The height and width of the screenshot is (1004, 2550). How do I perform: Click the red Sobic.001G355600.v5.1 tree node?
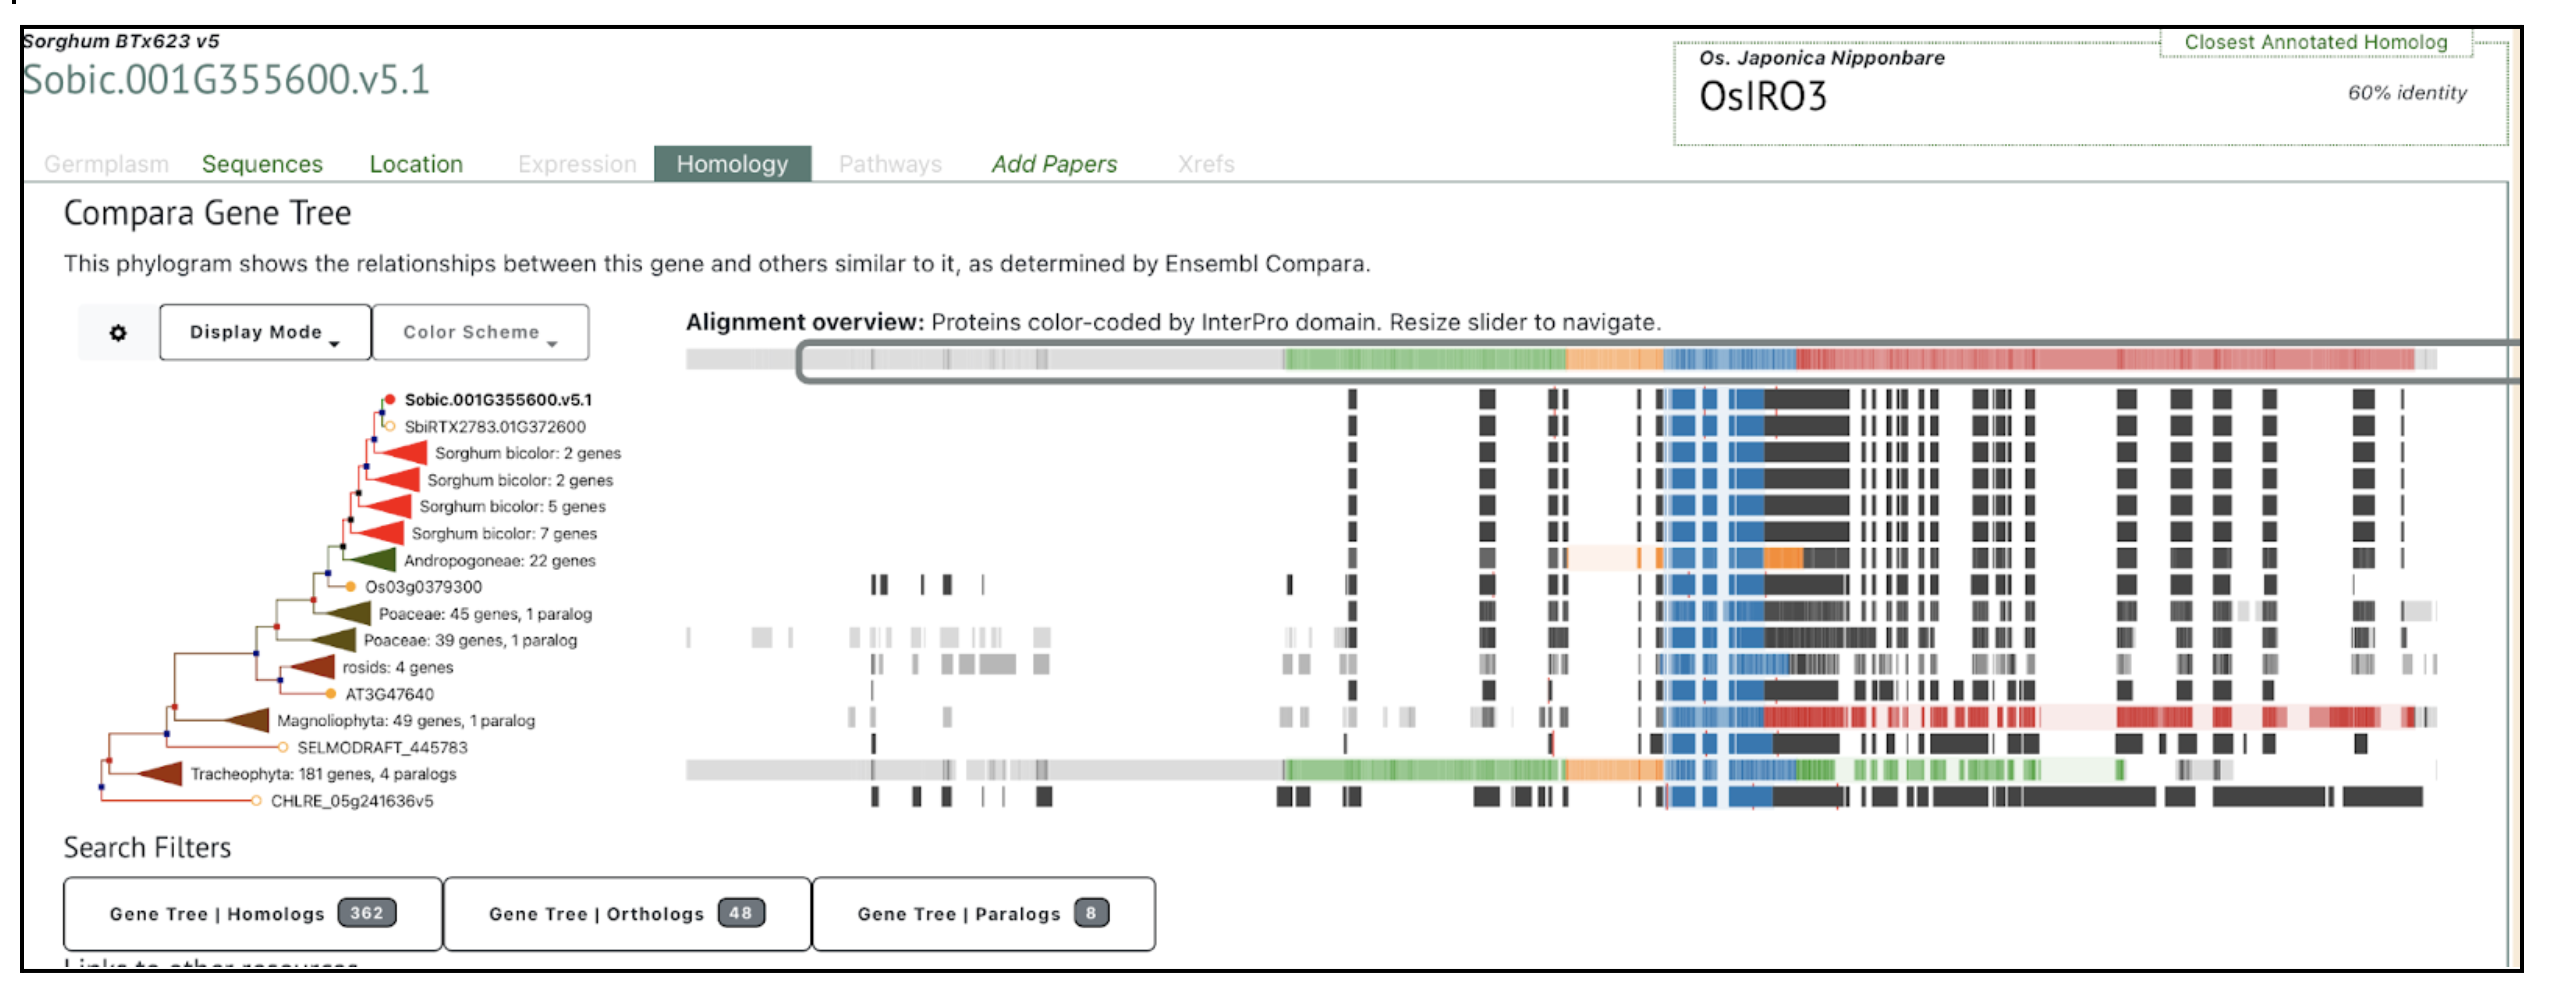[x=390, y=399]
